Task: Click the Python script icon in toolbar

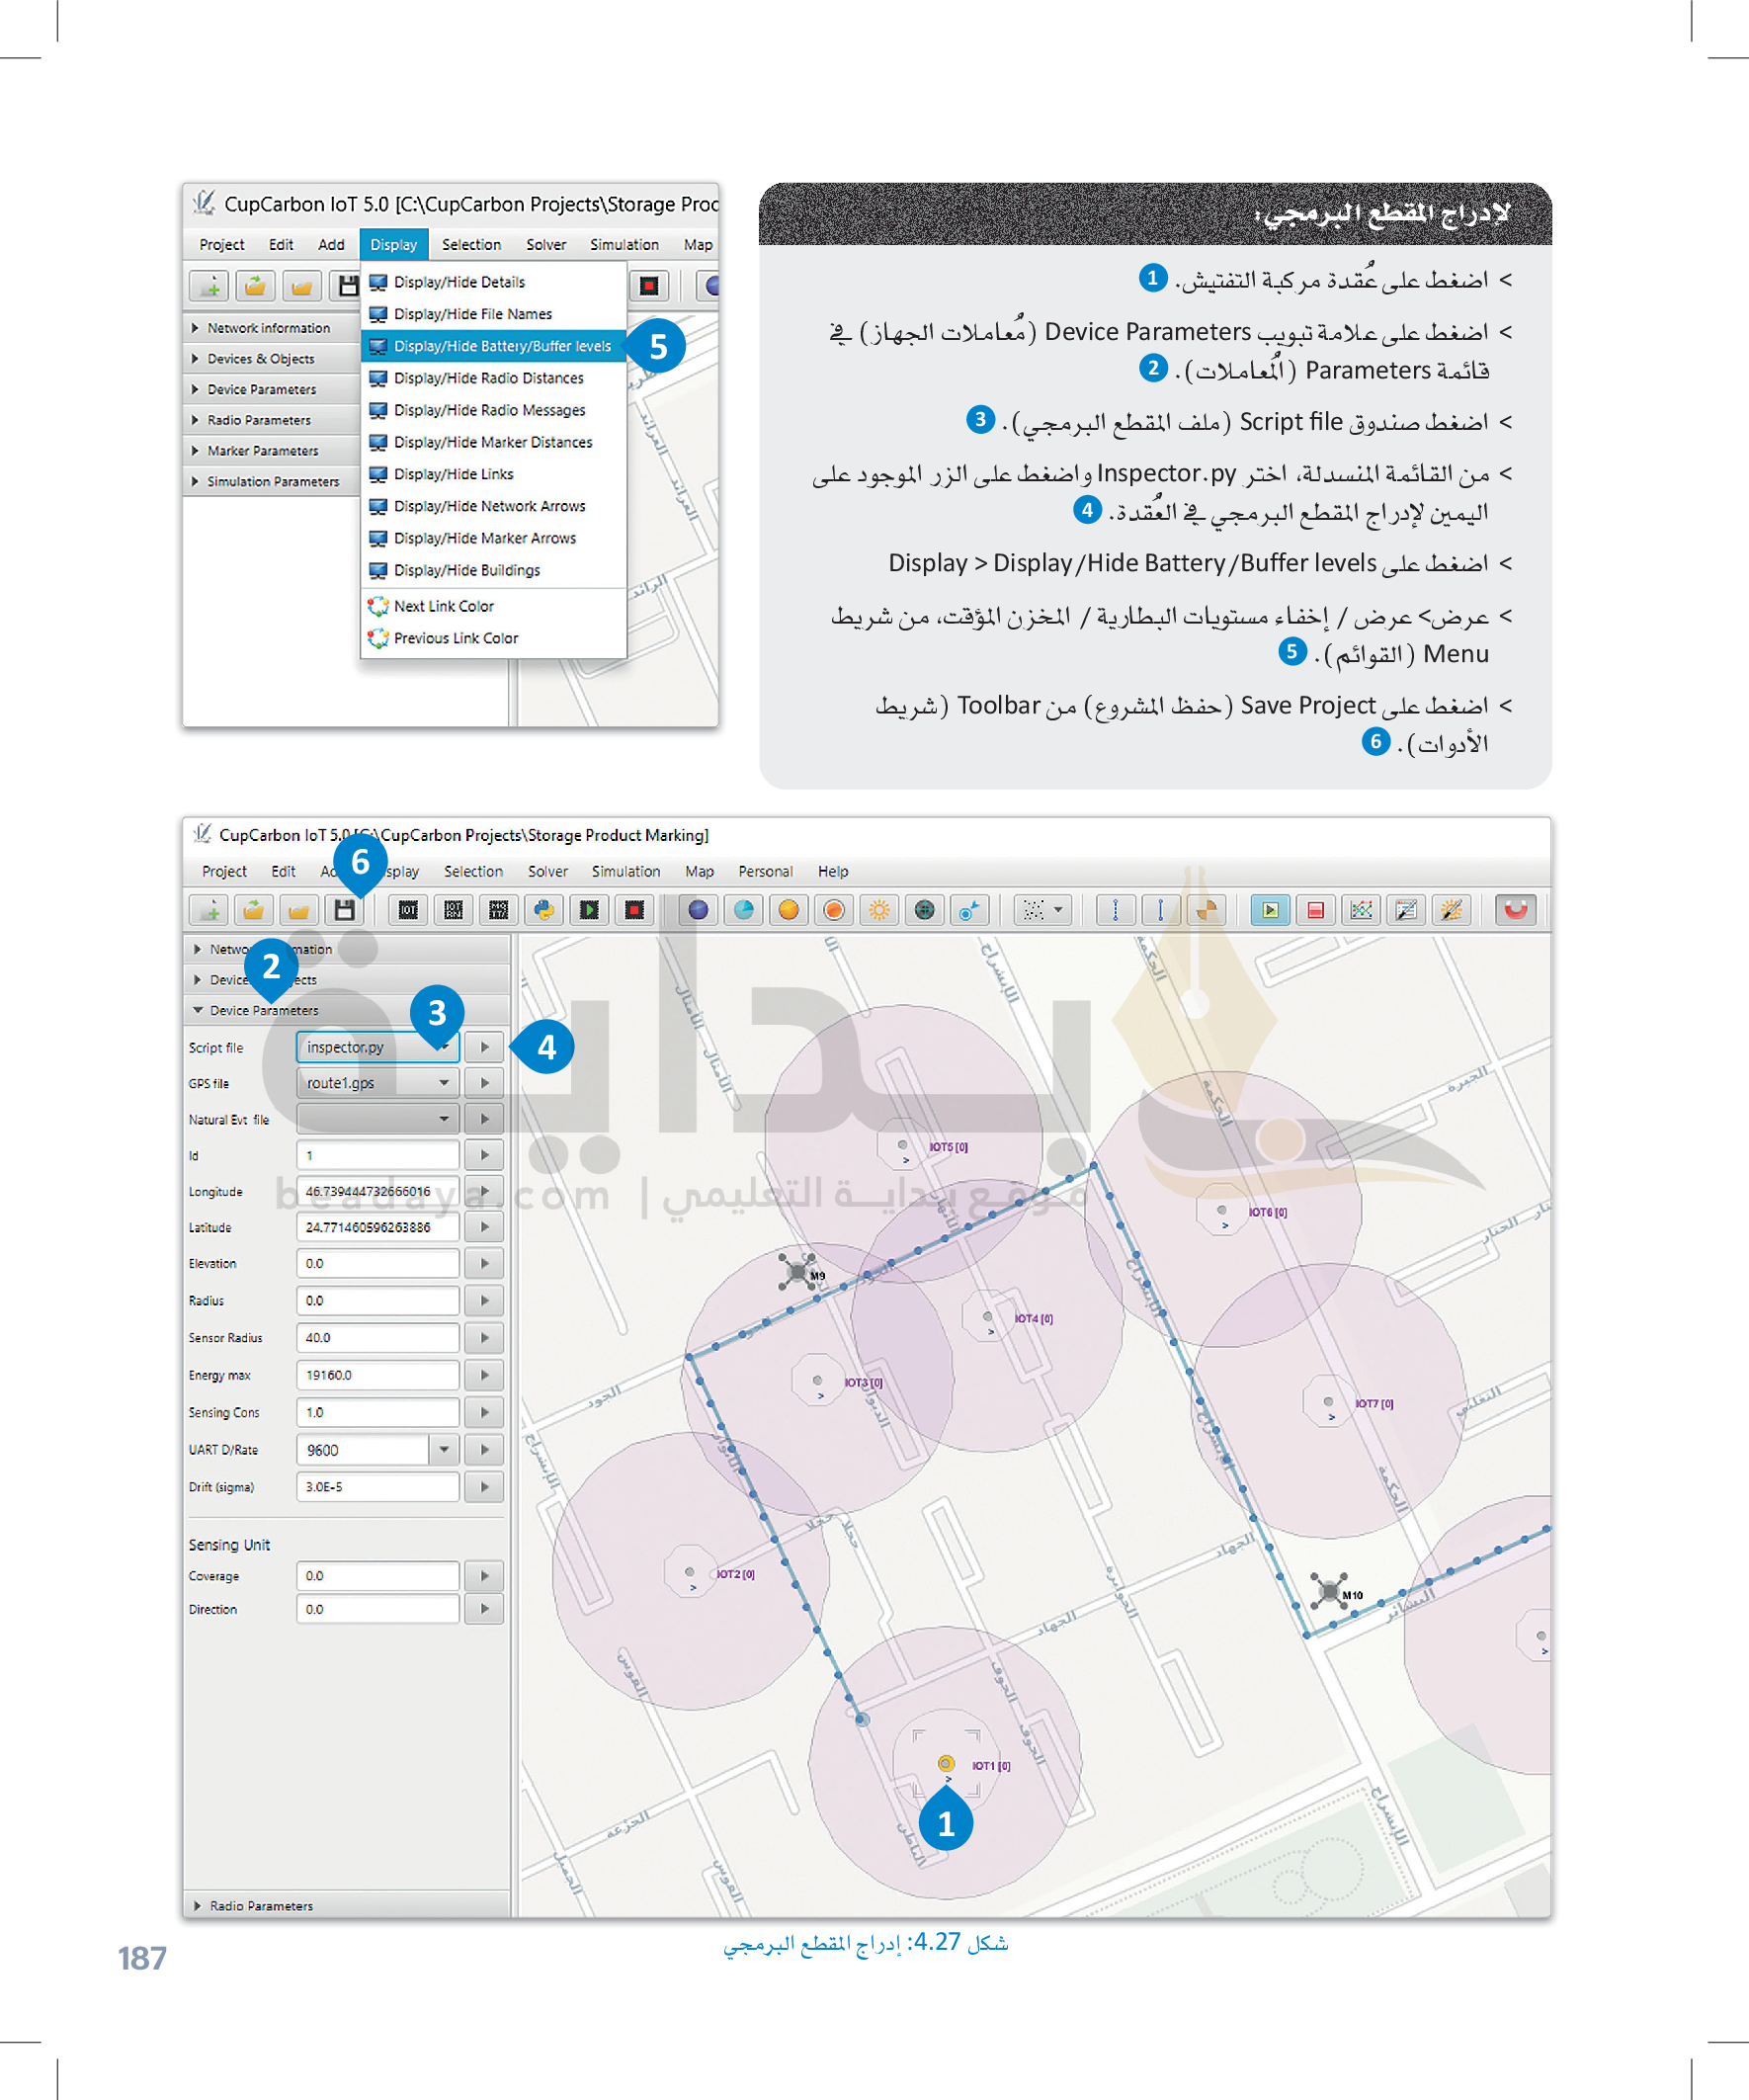Action: point(543,910)
